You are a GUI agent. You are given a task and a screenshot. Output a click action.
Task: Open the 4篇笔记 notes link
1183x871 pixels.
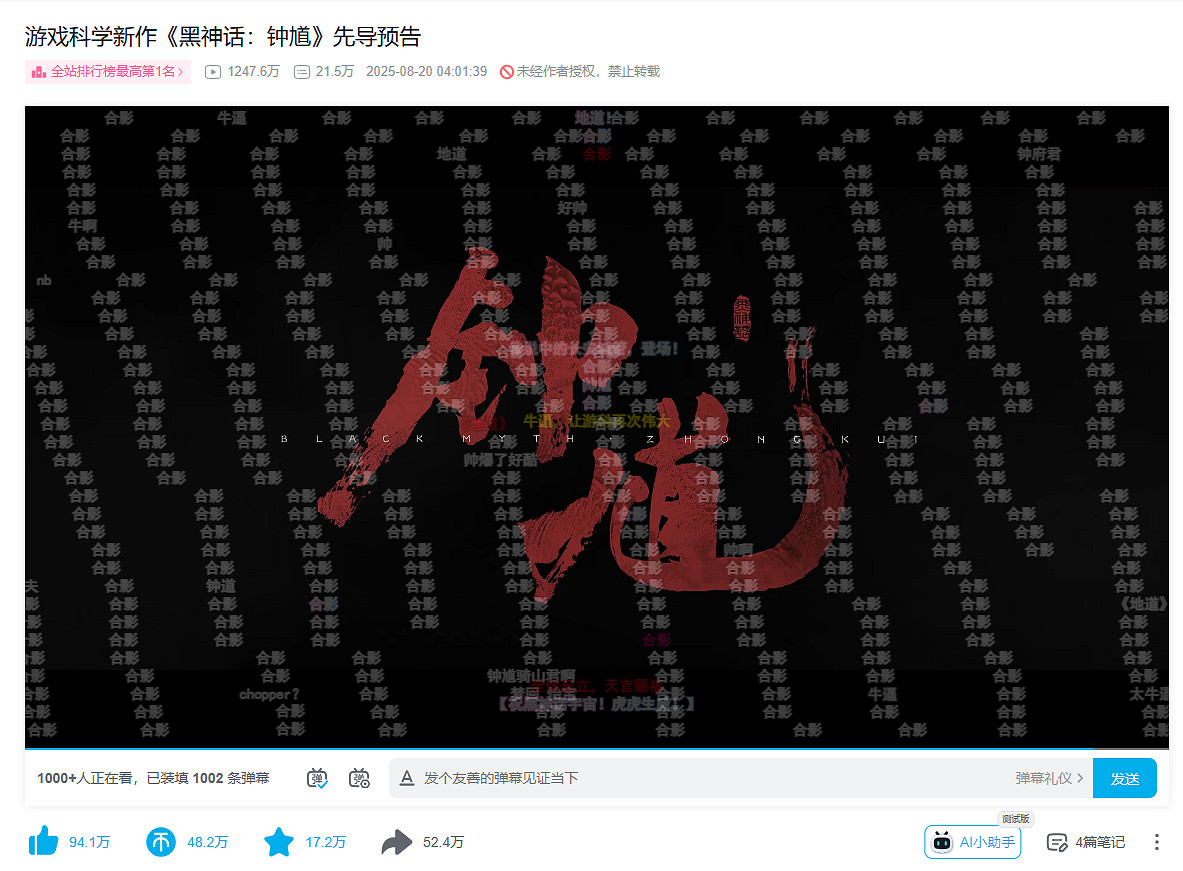1097,842
